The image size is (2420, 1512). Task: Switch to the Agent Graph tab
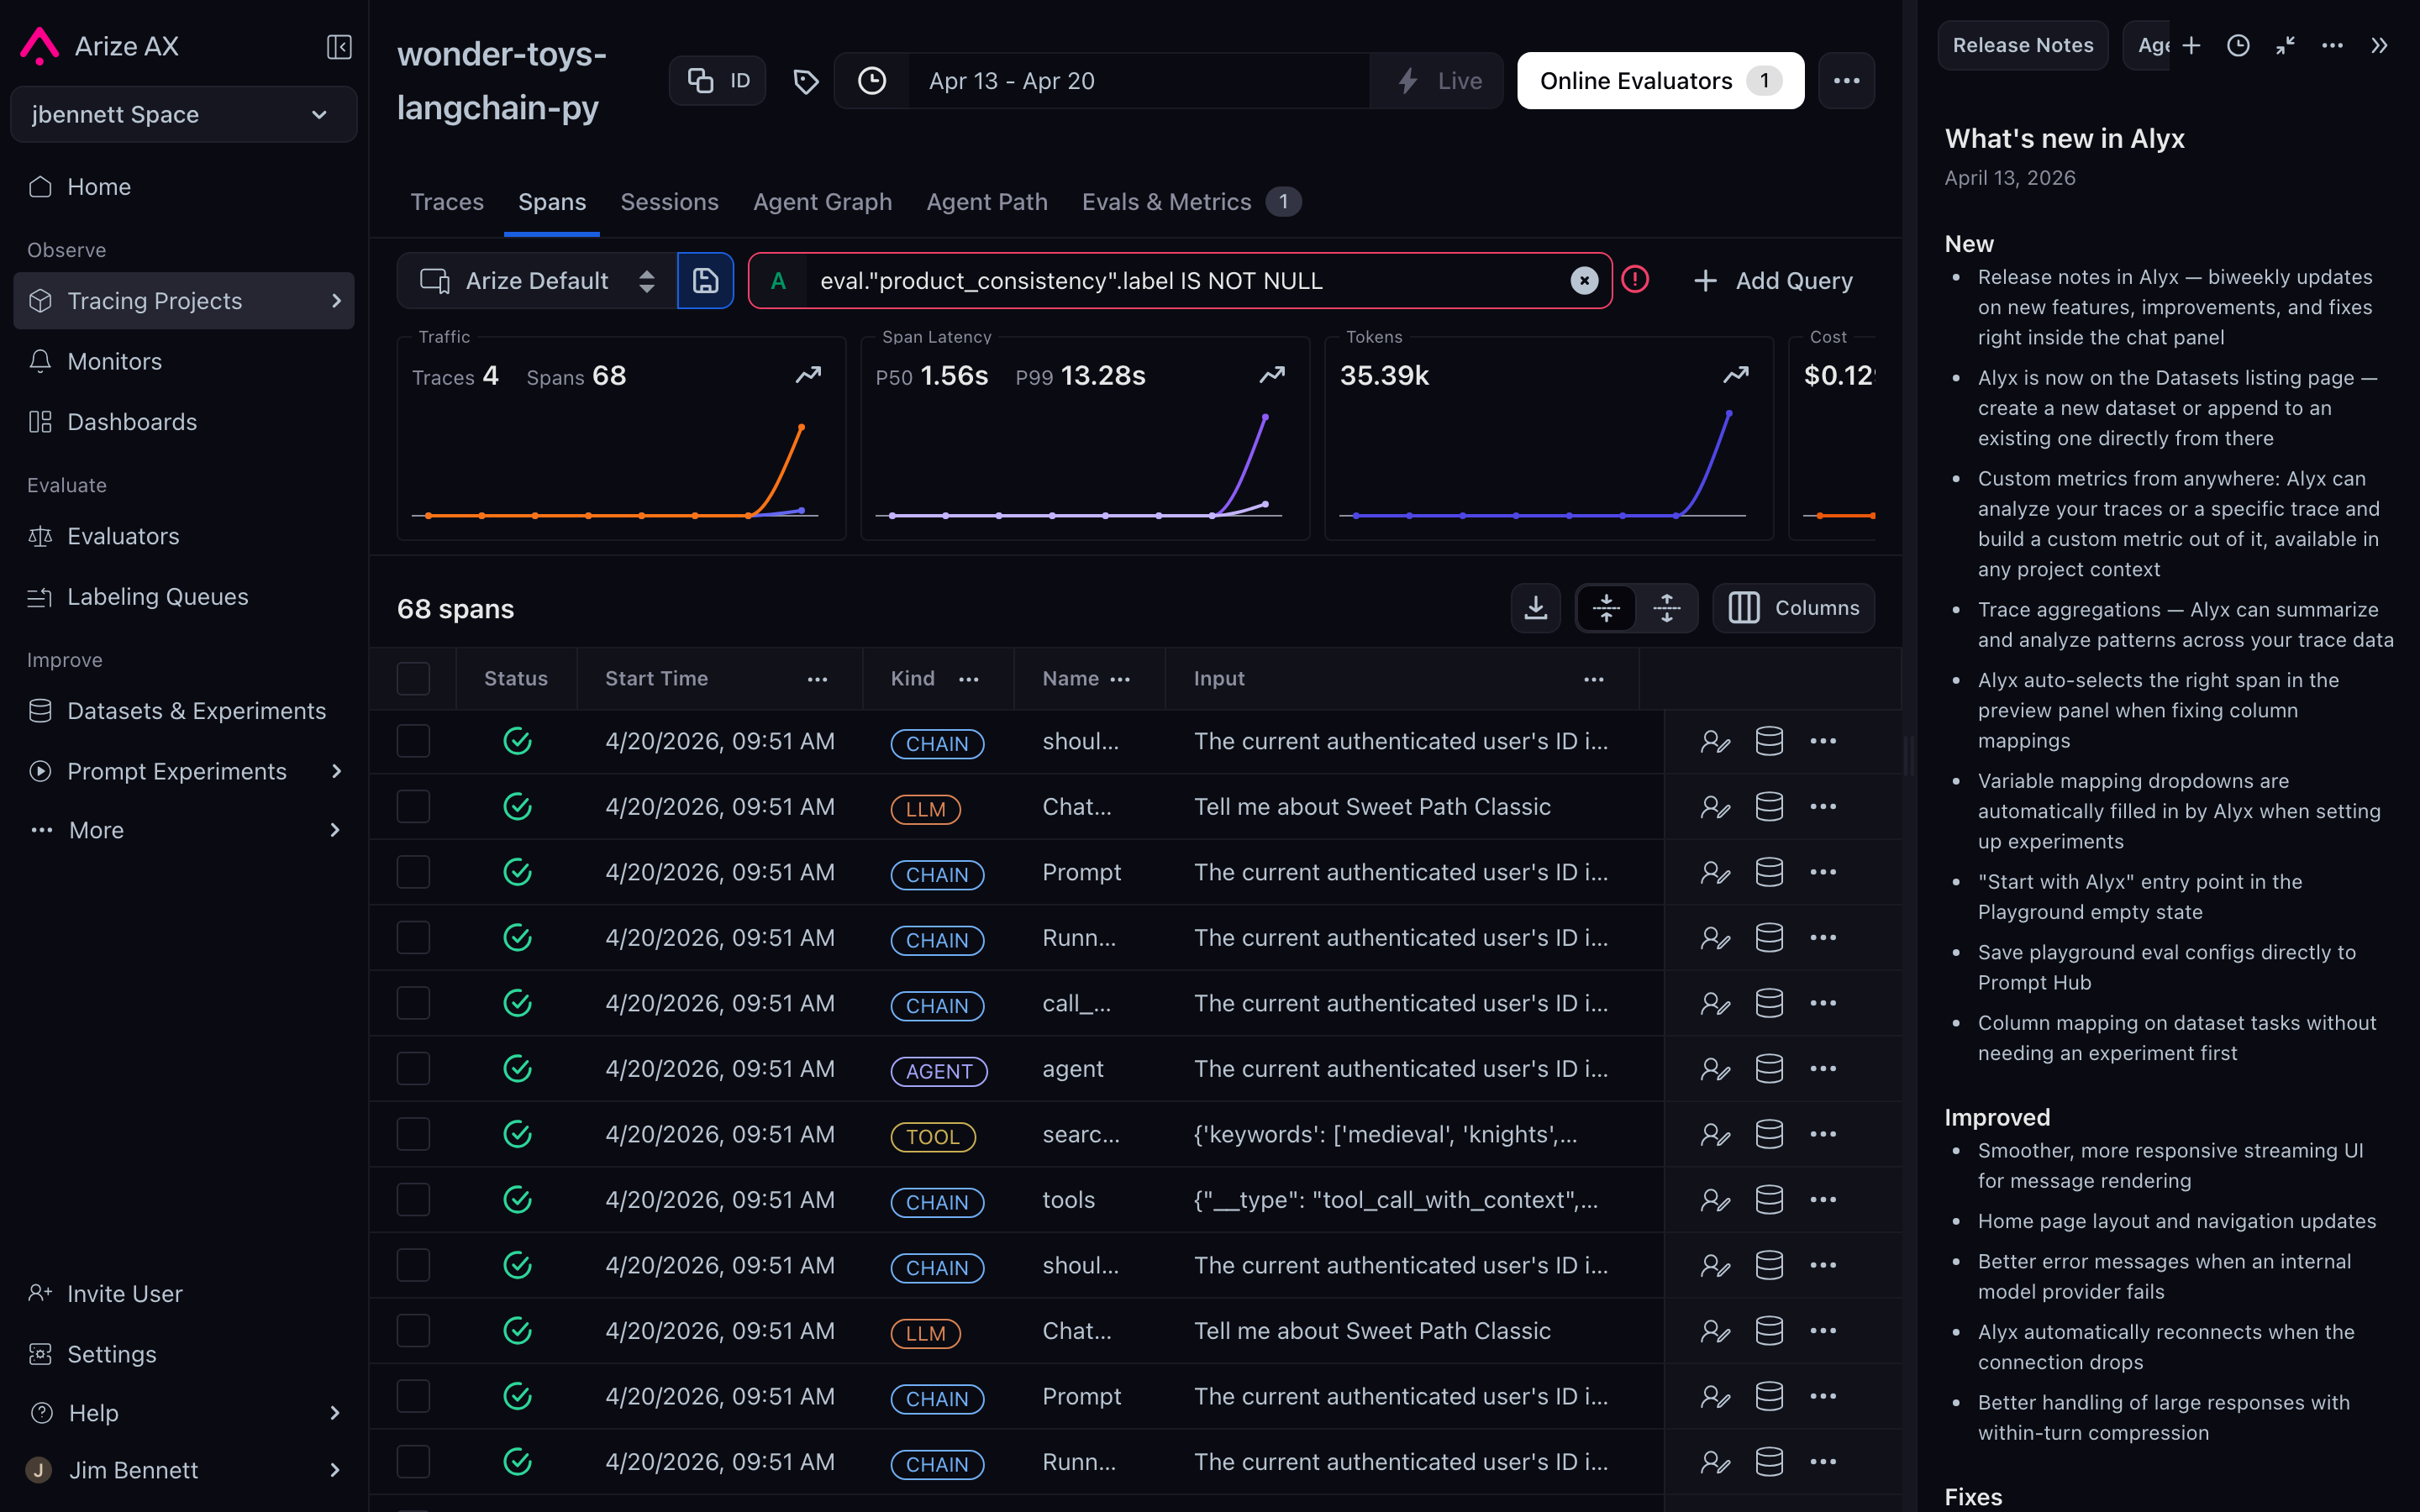pyautogui.click(x=822, y=202)
